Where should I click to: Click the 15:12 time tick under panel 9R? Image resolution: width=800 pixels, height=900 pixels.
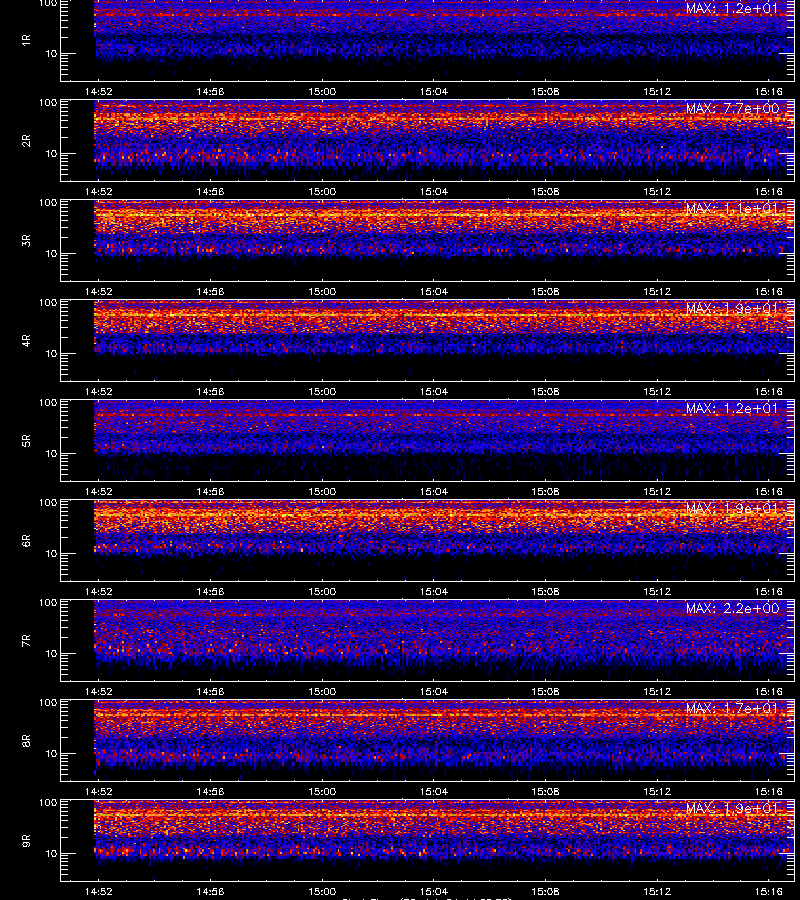pos(657,891)
